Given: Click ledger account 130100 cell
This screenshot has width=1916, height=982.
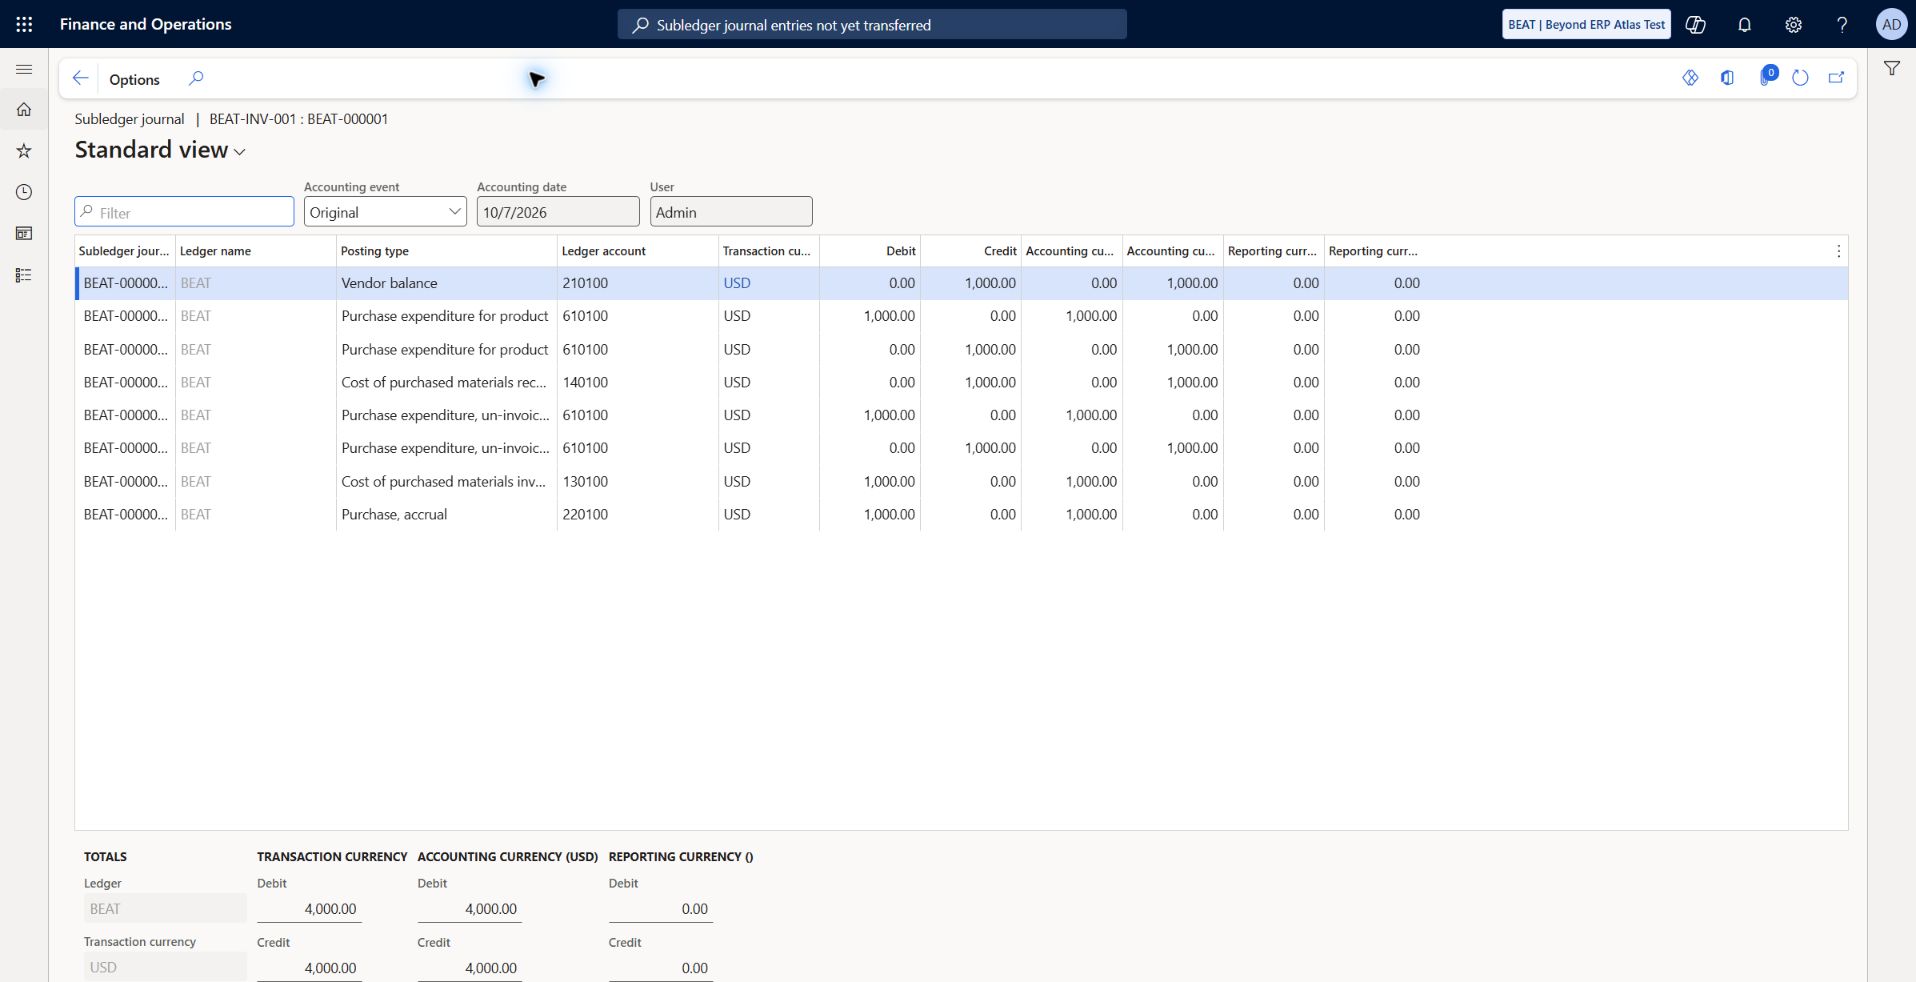Looking at the screenshot, I should tap(637, 481).
